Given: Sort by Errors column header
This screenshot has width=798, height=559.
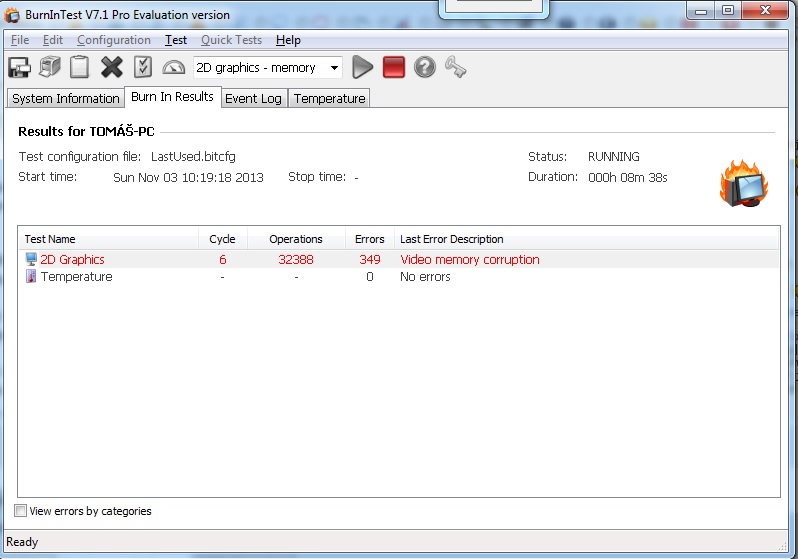Looking at the screenshot, I should (369, 239).
